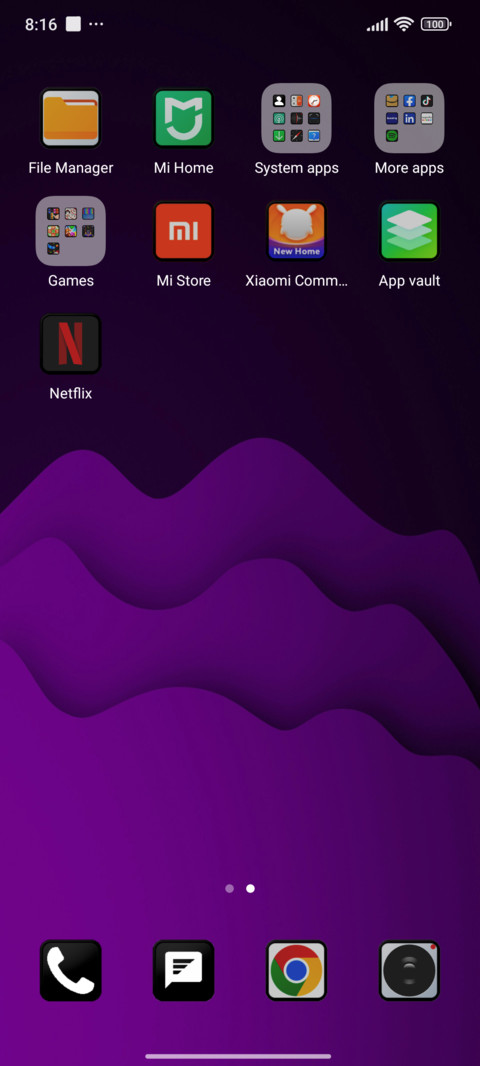Screen dimensions: 480x1066
Task: Click the "Mi Home" label
Action: coord(184,168)
